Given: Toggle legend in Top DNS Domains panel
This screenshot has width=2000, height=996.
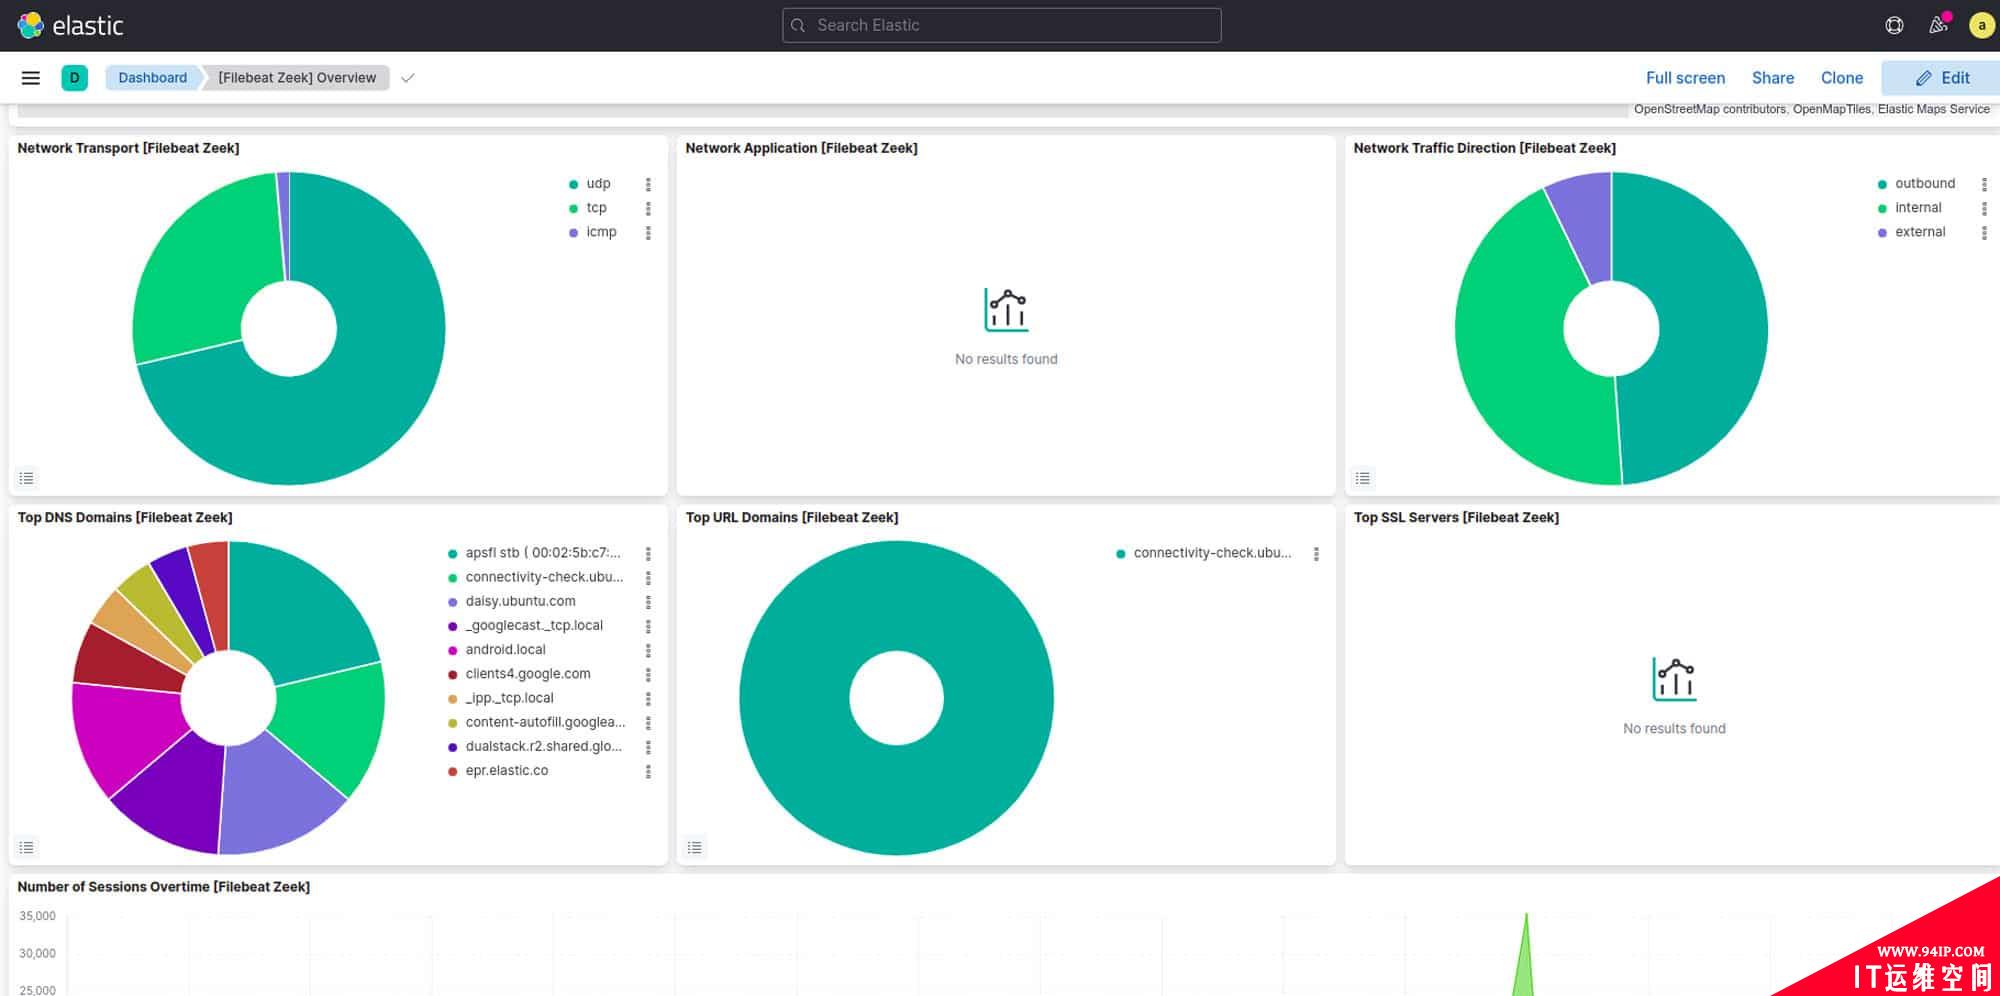Looking at the screenshot, I should pos(27,848).
